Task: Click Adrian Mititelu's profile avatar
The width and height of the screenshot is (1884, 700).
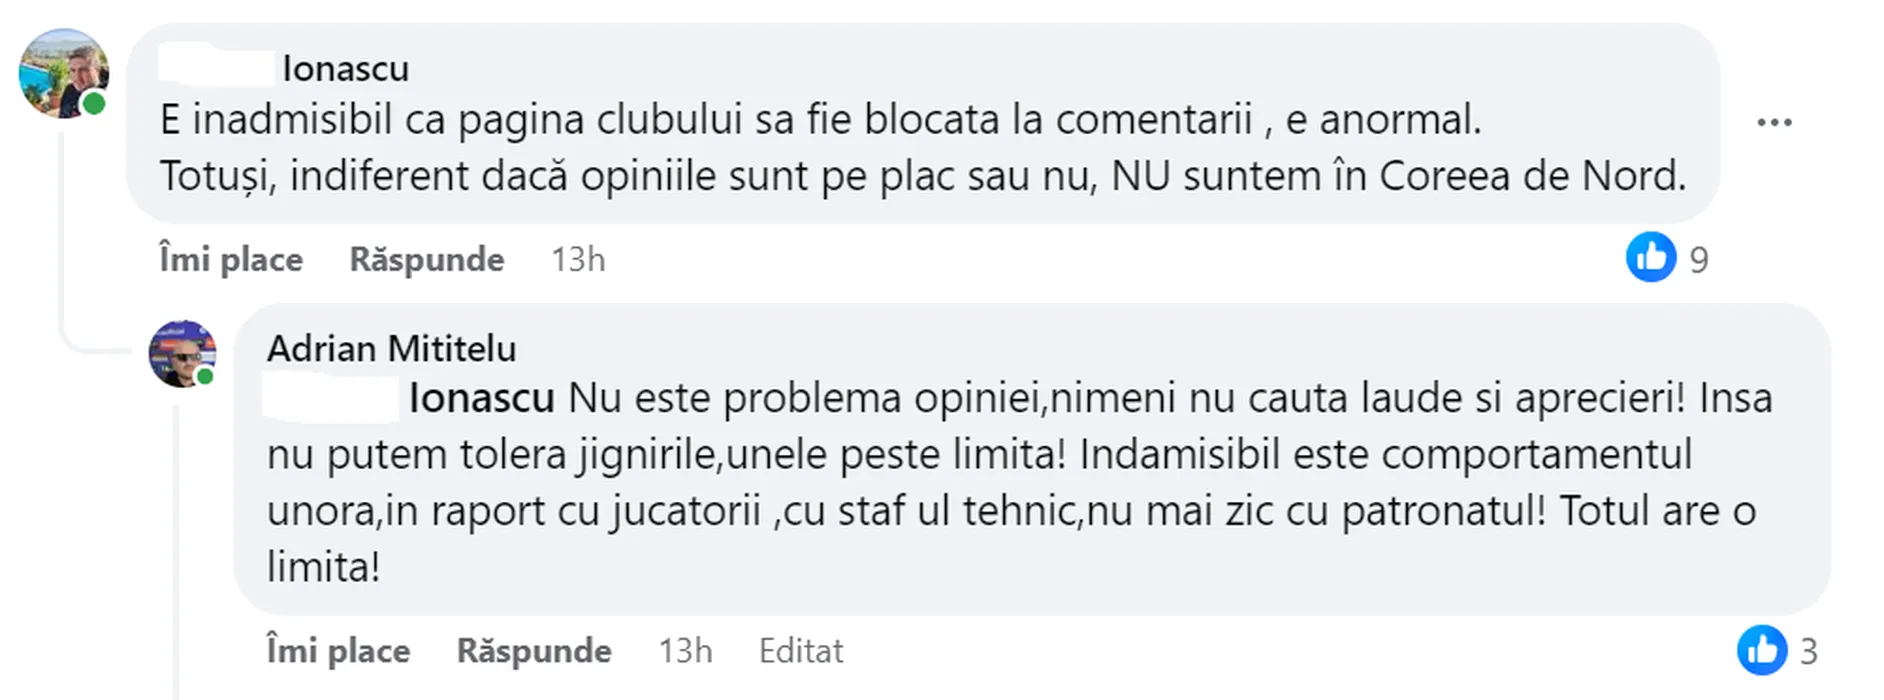Action: point(182,354)
